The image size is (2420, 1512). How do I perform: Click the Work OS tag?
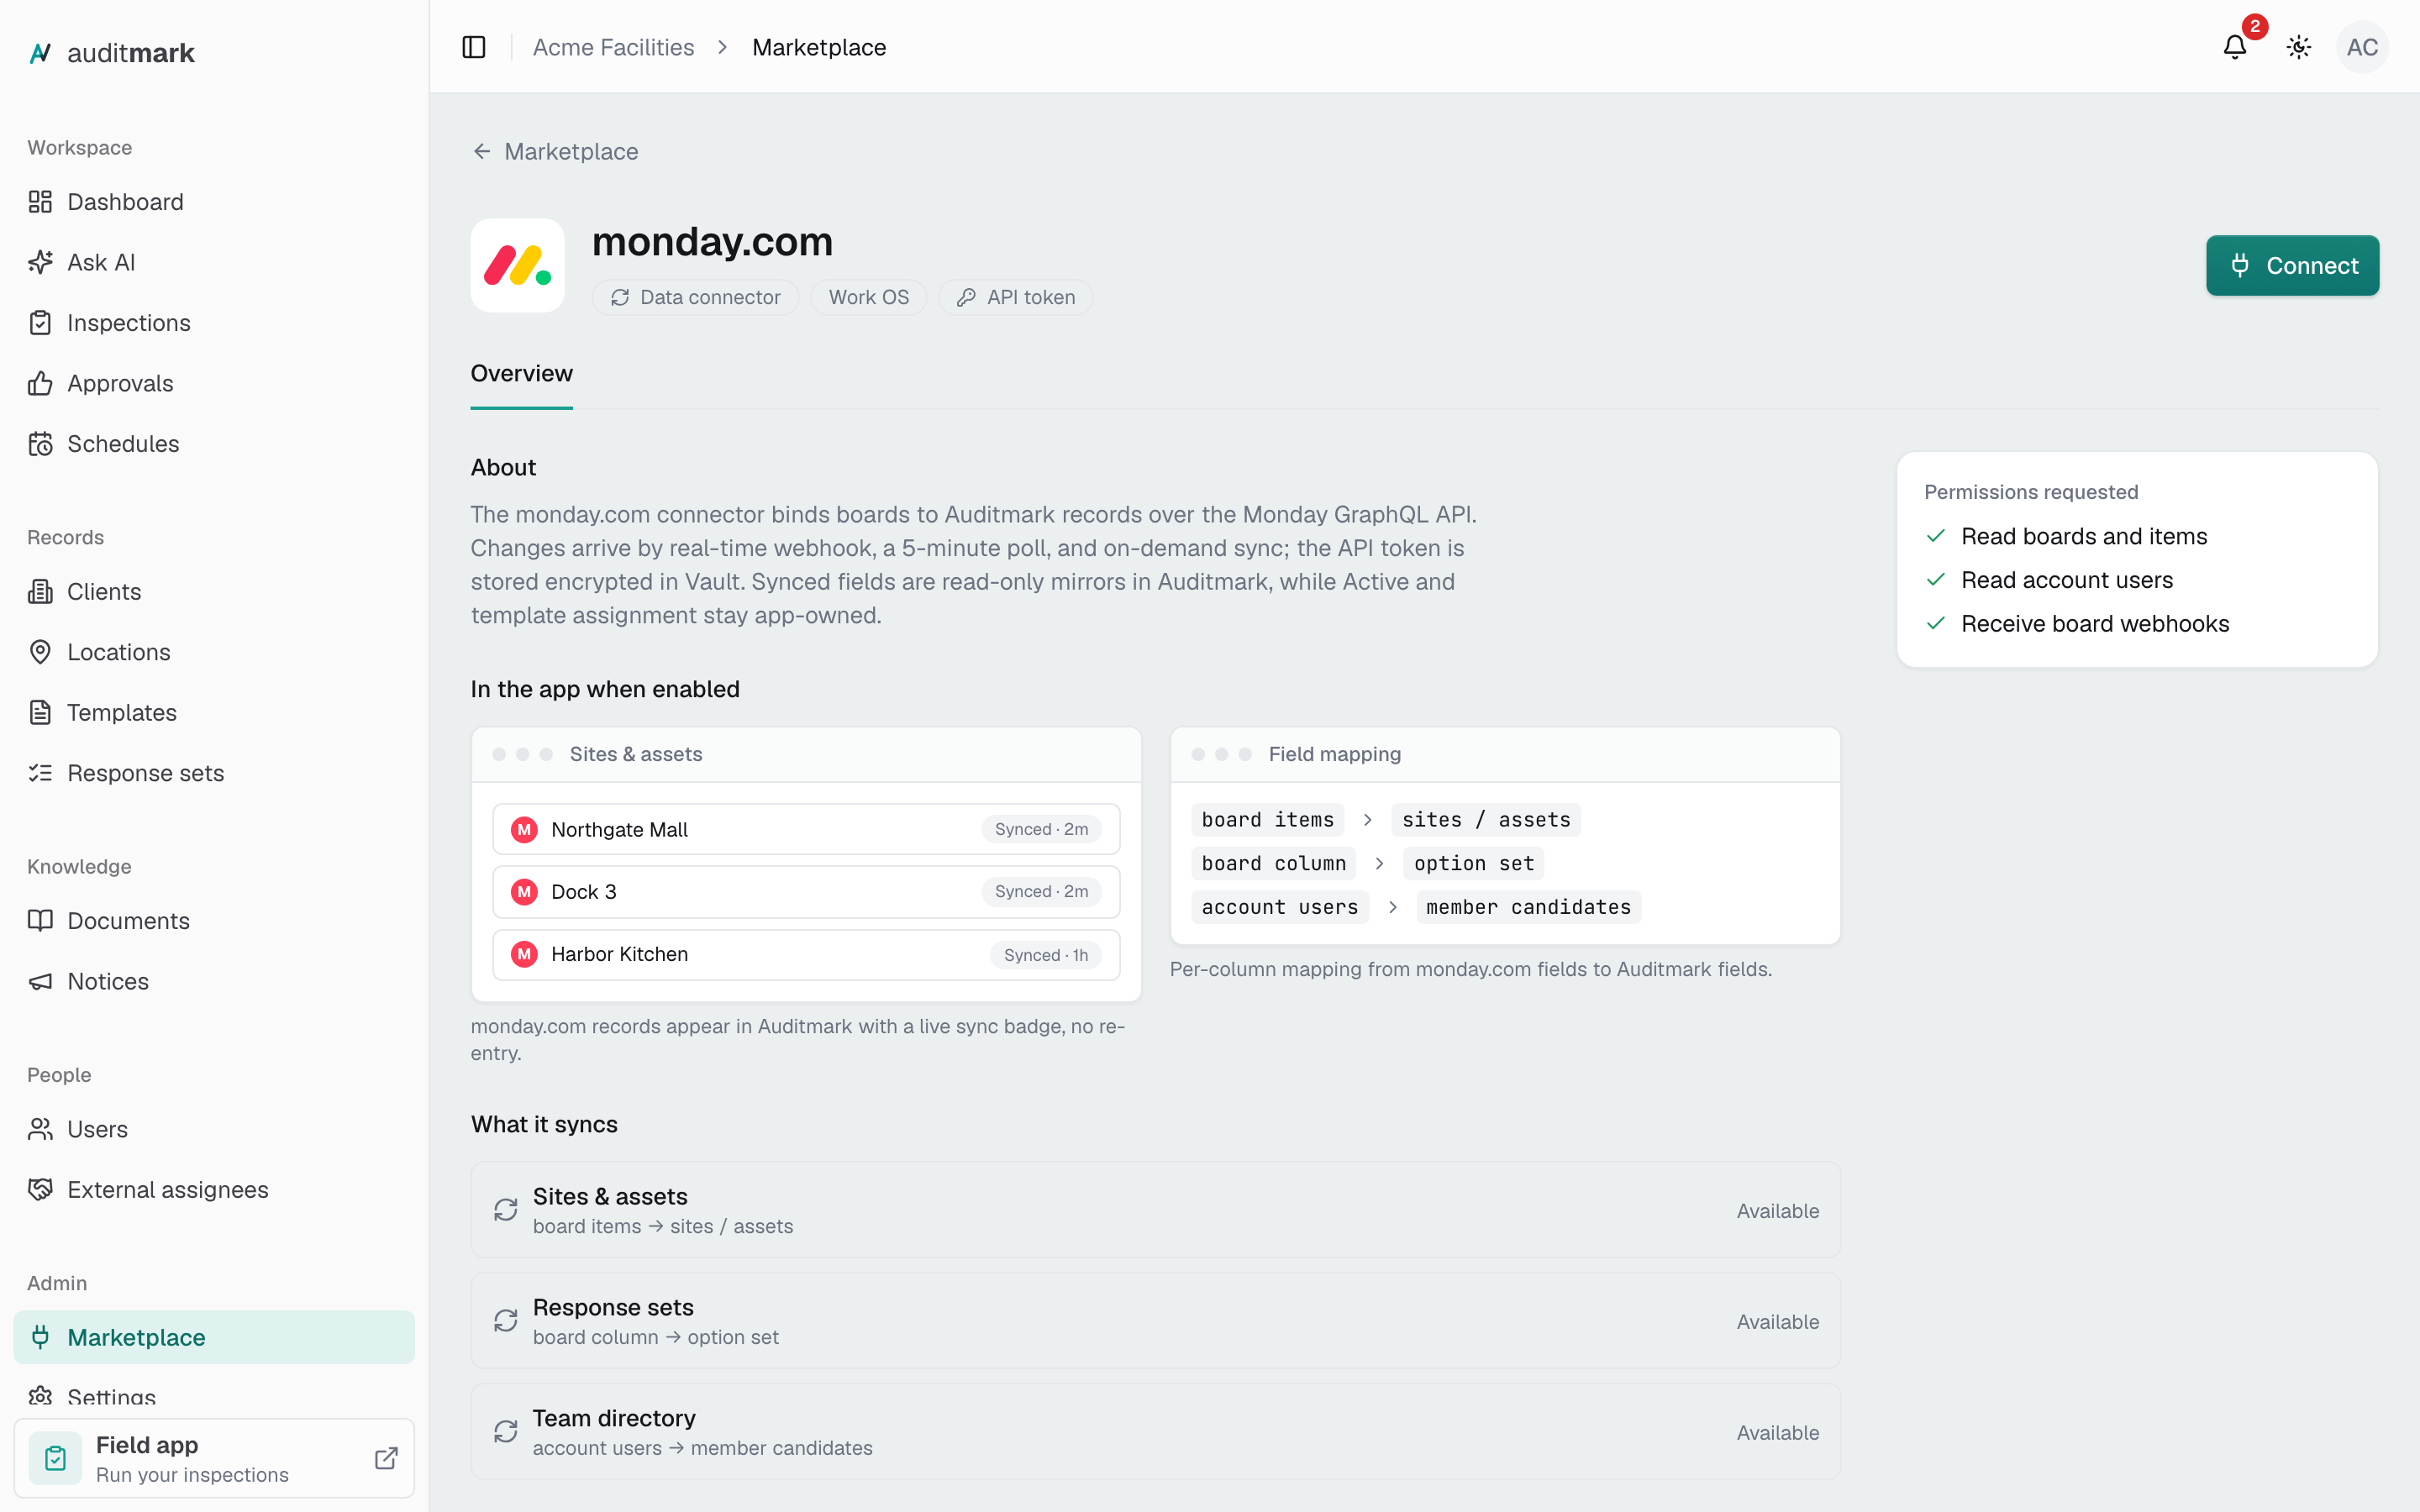(x=868, y=297)
